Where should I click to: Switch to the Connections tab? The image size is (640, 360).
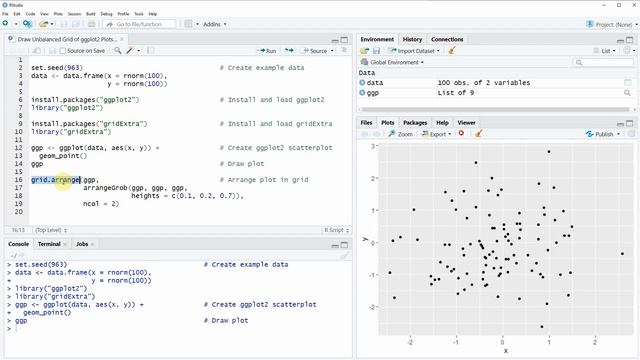(447, 39)
